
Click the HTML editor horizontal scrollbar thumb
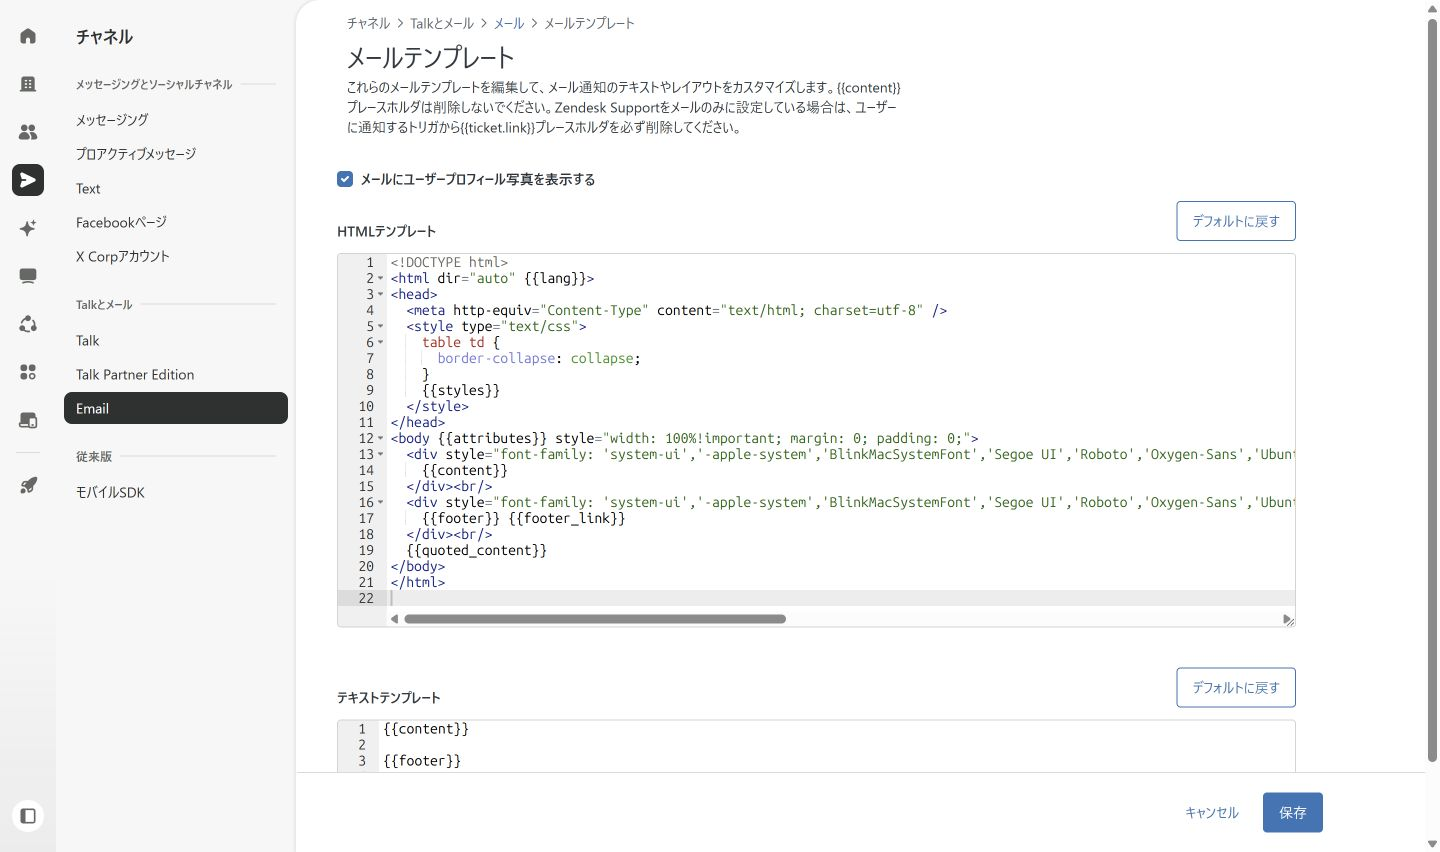pos(595,619)
